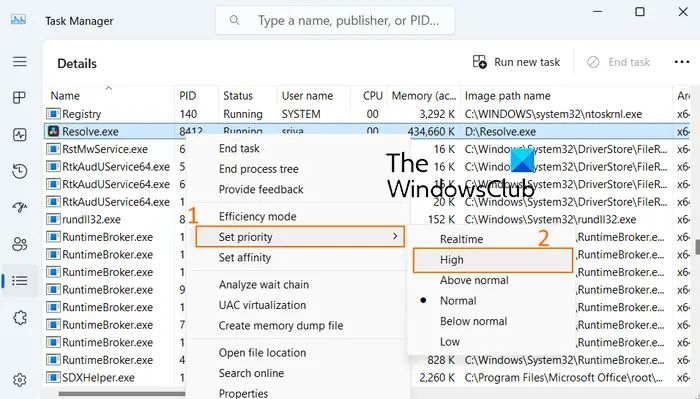Choose High priority in the submenu
Screen dimensions: 700x399
click(x=493, y=260)
